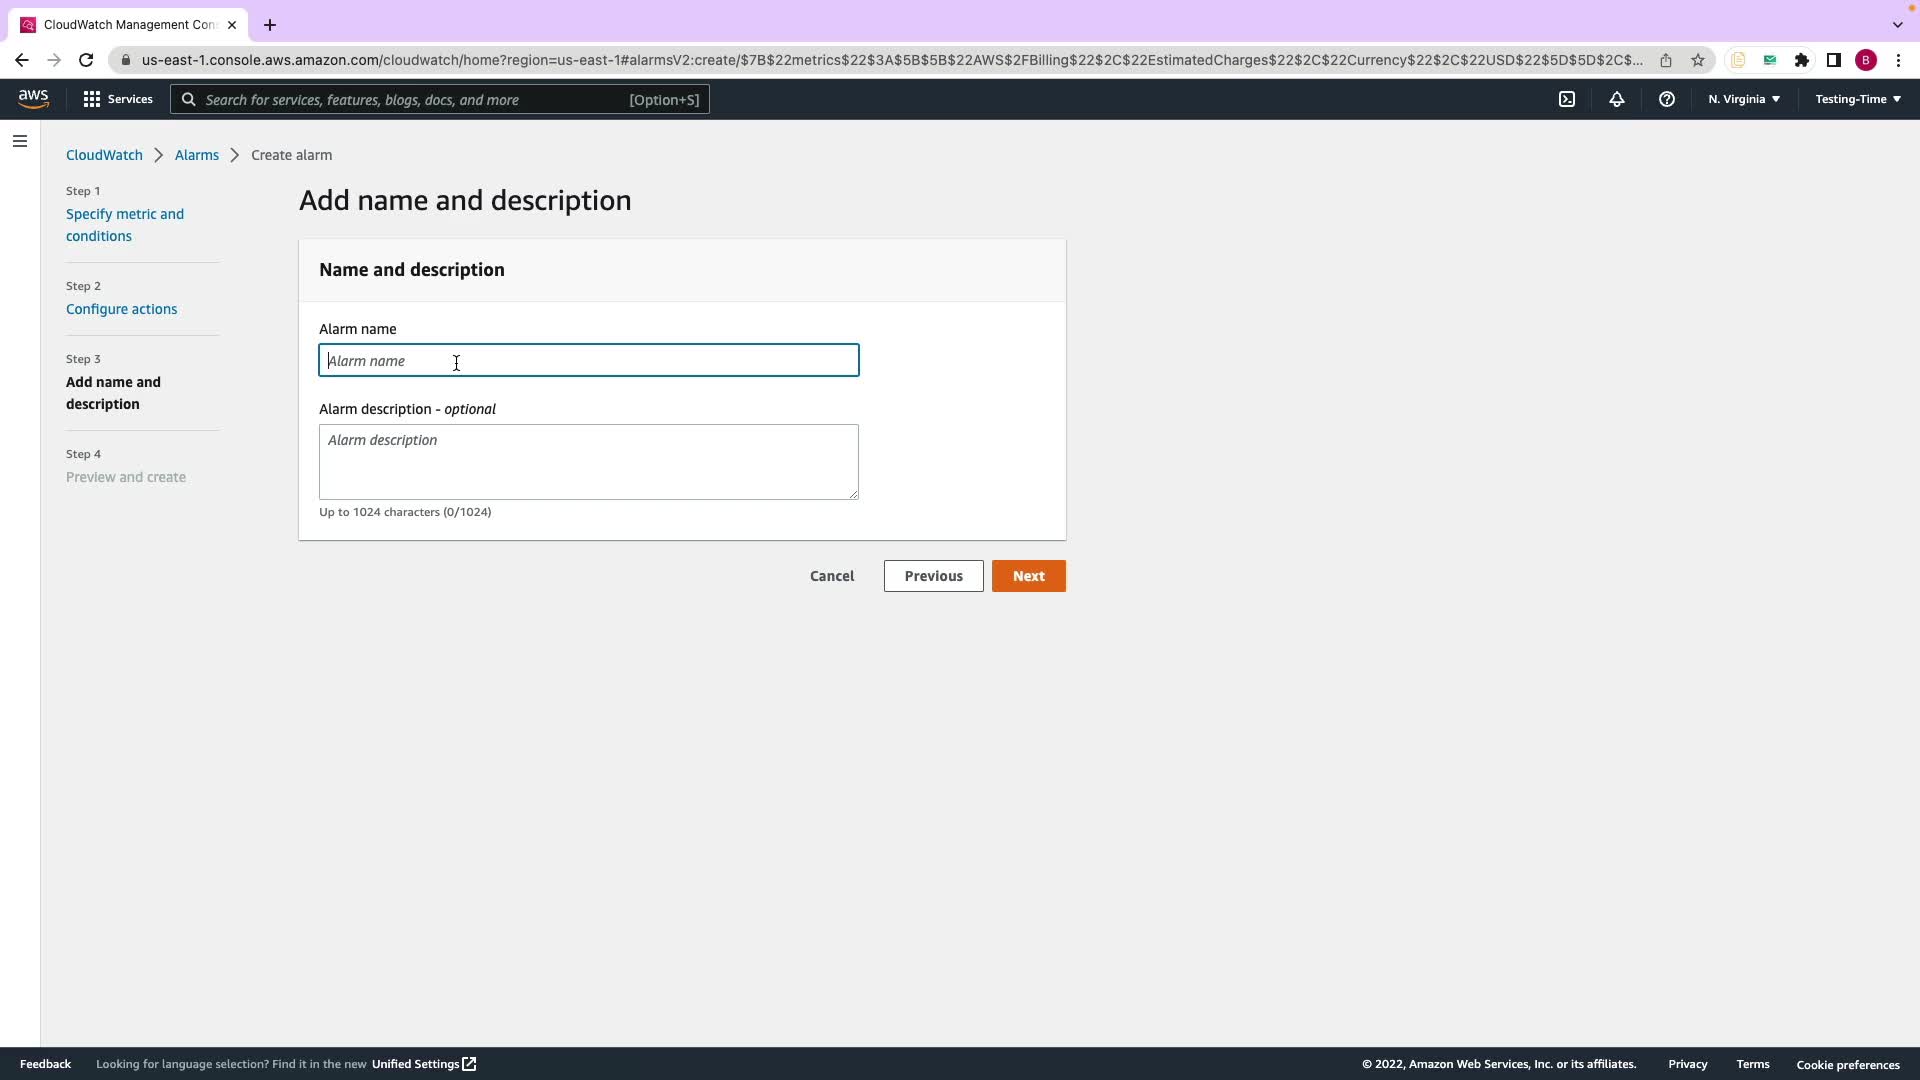This screenshot has width=1920, height=1080.
Task: Open Unified Settings external link
Action: (x=423, y=1064)
